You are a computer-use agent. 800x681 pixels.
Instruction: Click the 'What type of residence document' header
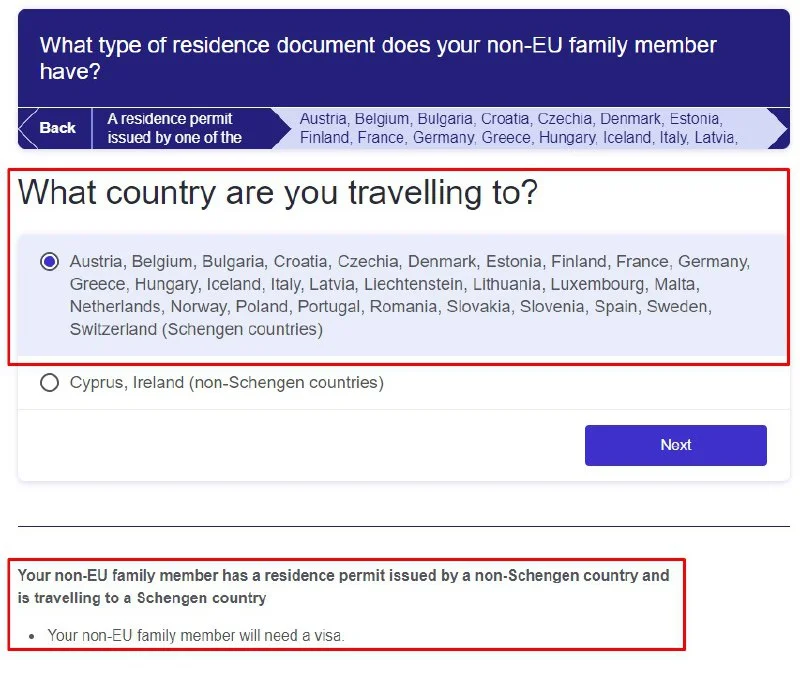coord(378,58)
